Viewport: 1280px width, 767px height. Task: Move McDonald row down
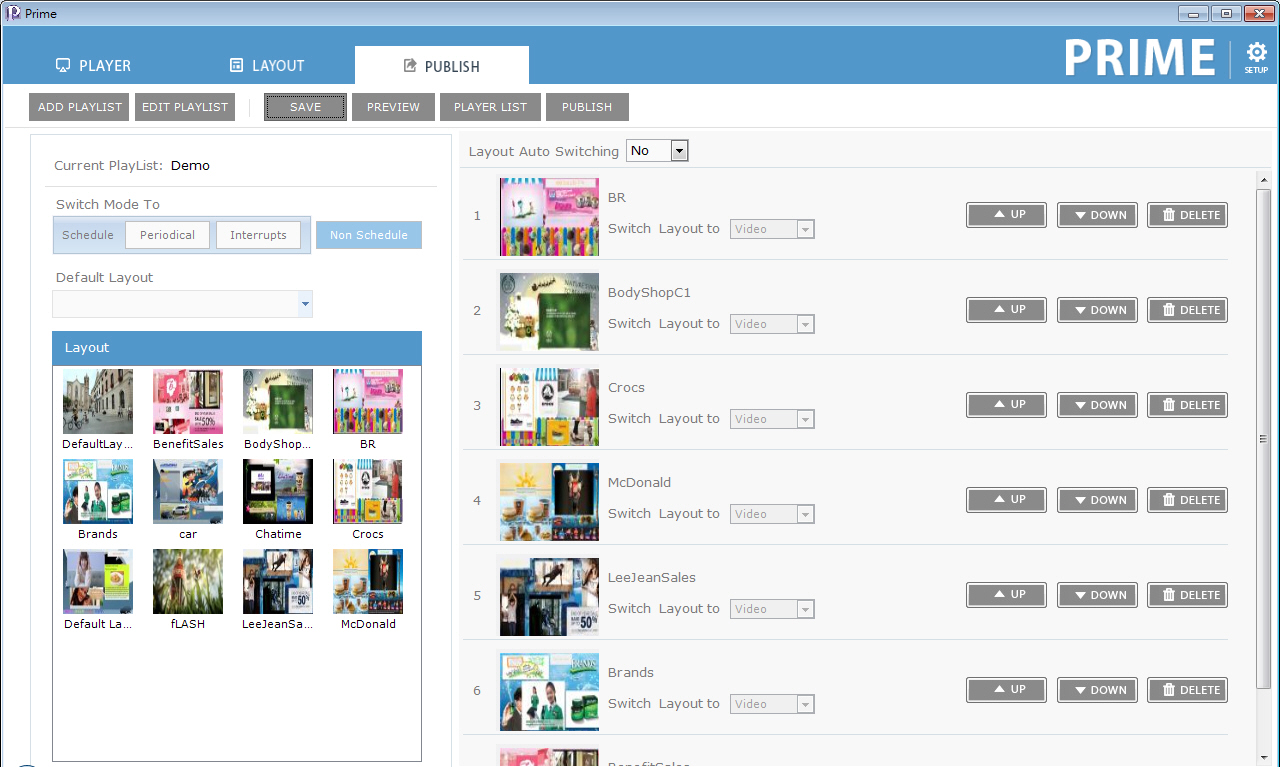pyautogui.click(x=1097, y=500)
